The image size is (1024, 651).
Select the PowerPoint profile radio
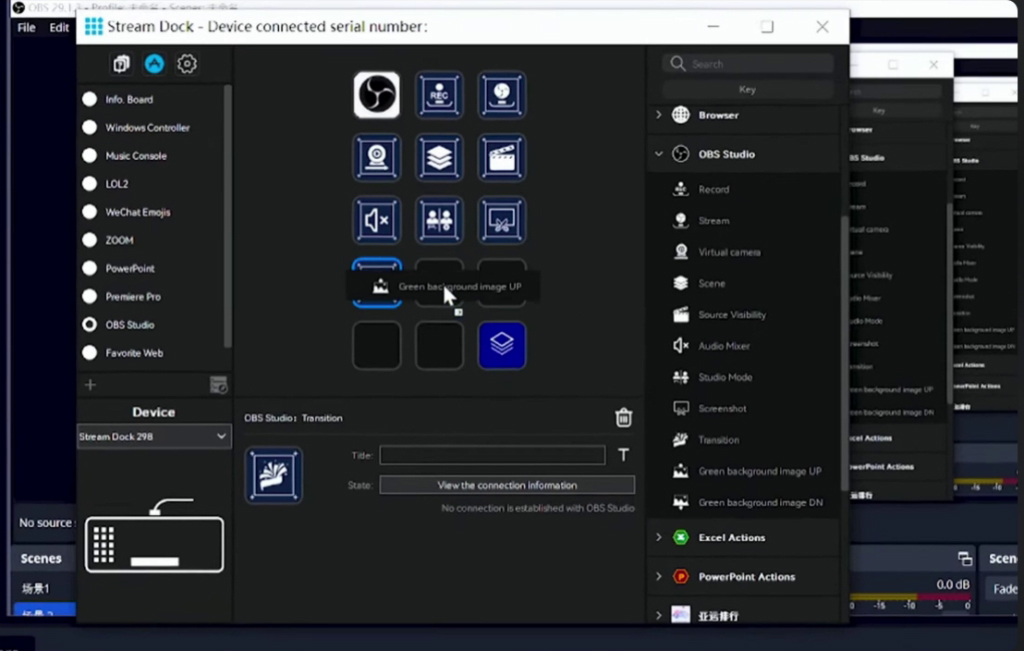[89, 268]
